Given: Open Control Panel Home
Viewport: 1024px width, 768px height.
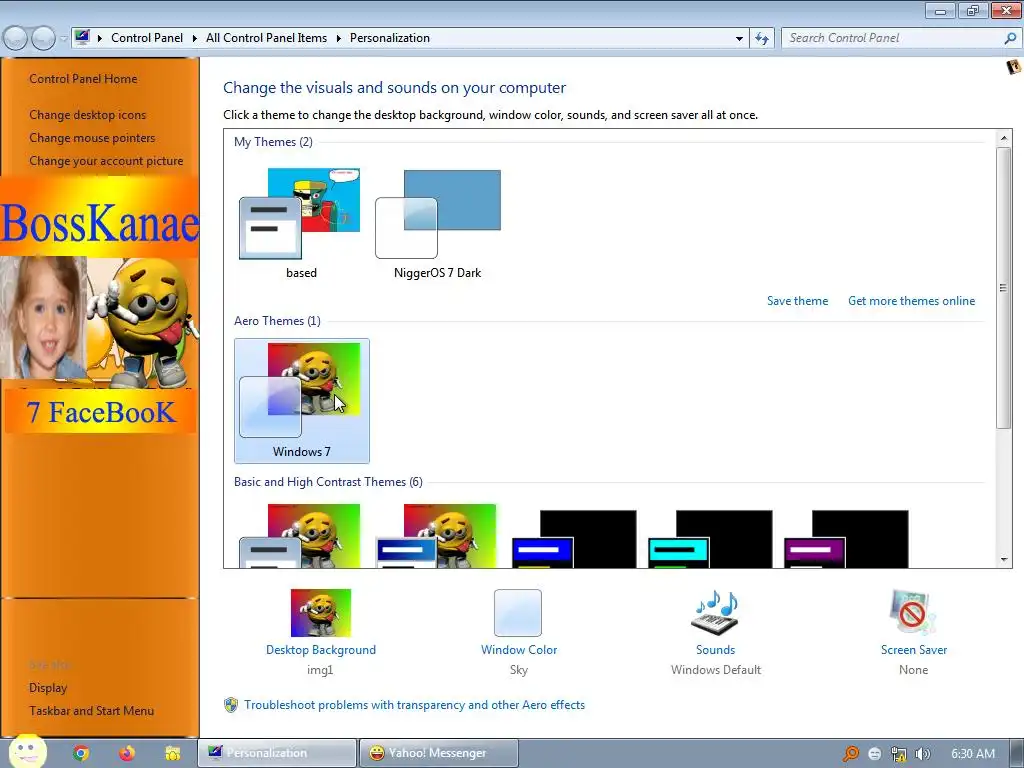Looking at the screenshot, I should point(83,79).
